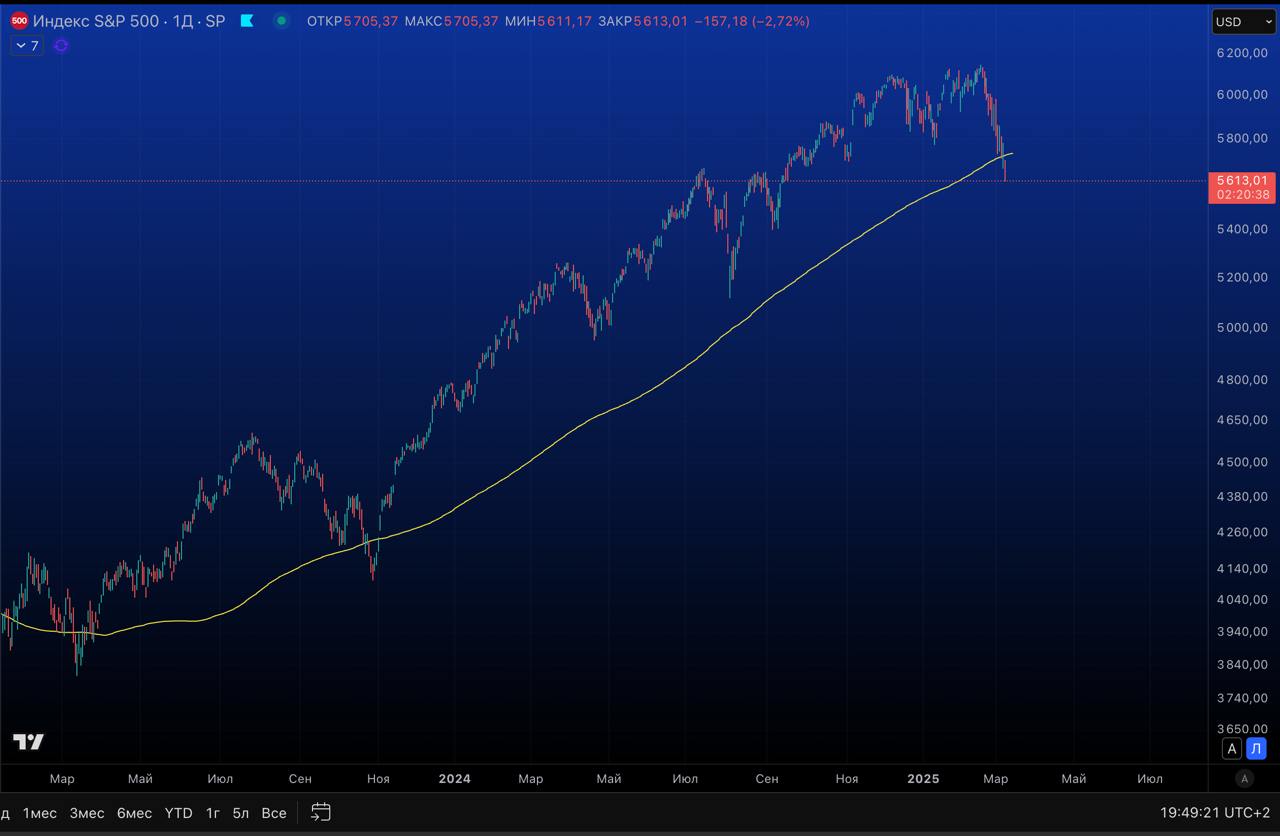
Task: Click the 4 500,00 price scale label
Action: point(1241,462)
